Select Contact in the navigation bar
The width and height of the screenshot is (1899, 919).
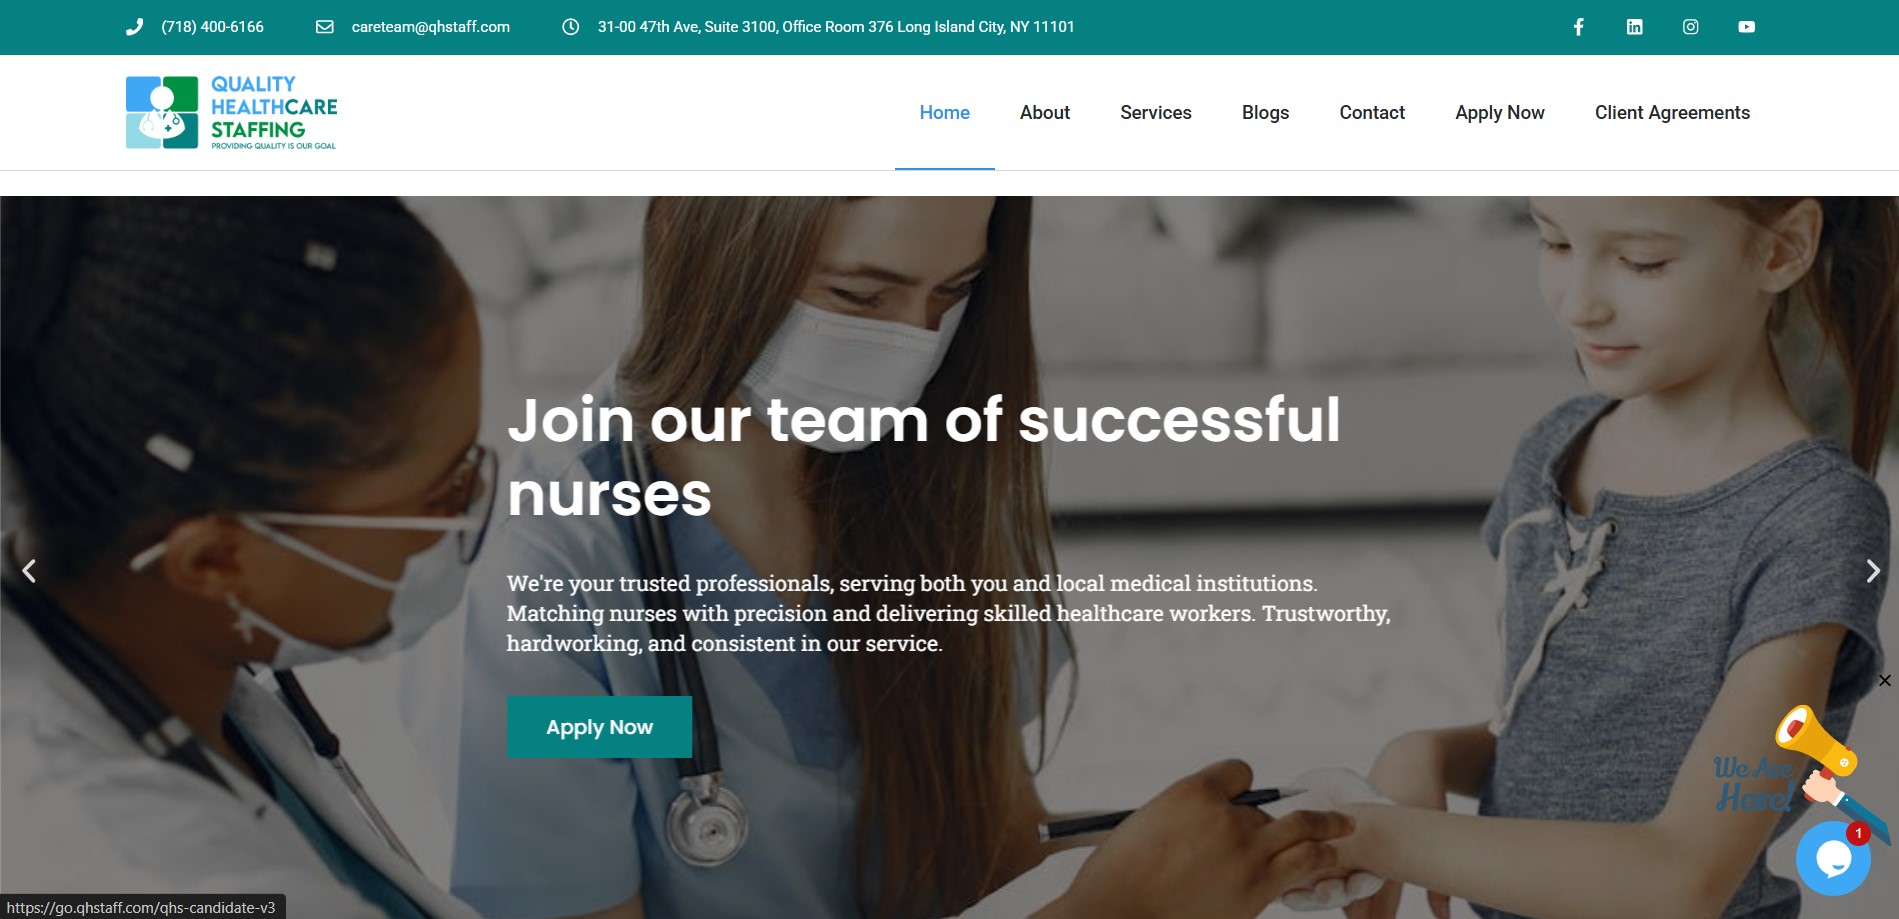tap(1372, 113)
